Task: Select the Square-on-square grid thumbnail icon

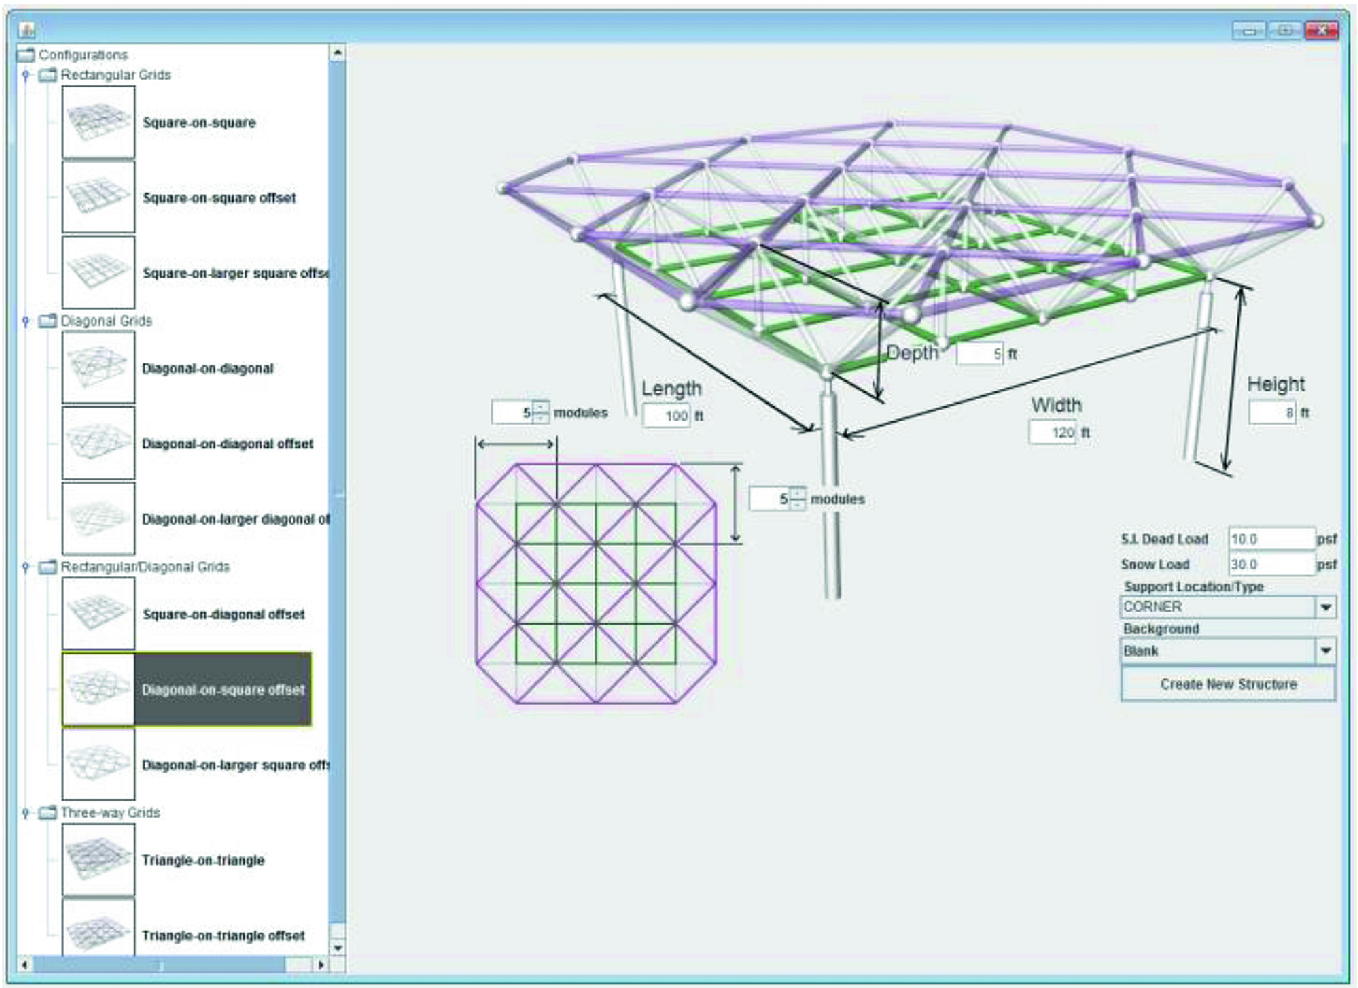Action: click(x=98, y=122)
